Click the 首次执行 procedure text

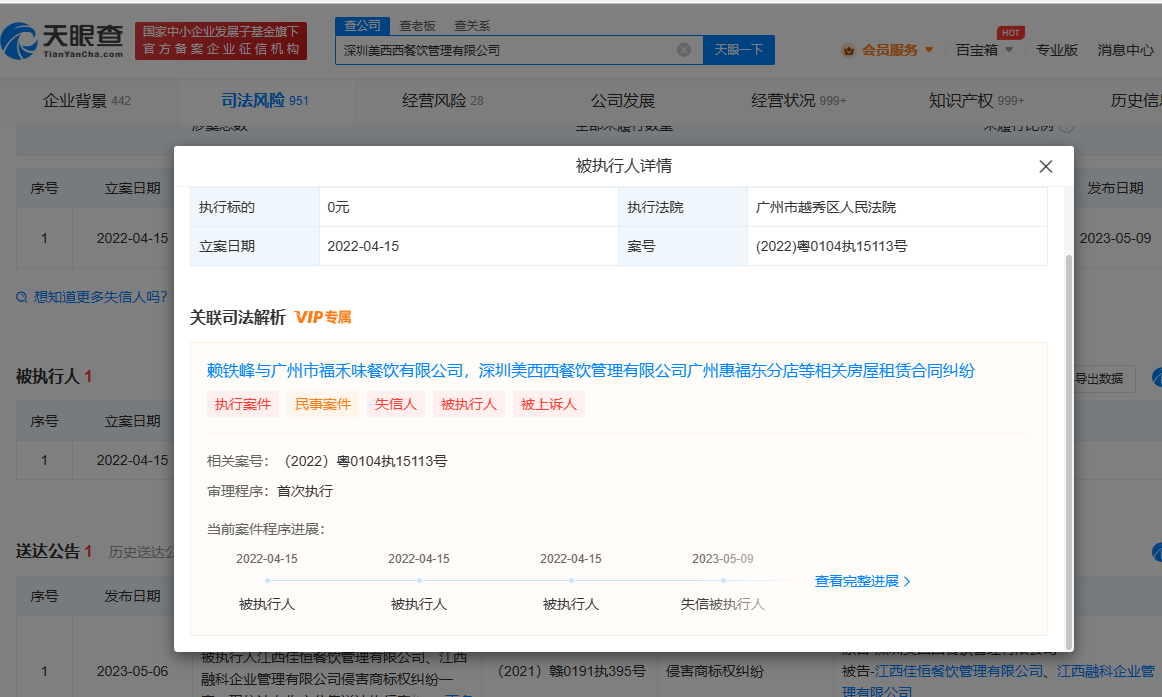click(305, 491)
